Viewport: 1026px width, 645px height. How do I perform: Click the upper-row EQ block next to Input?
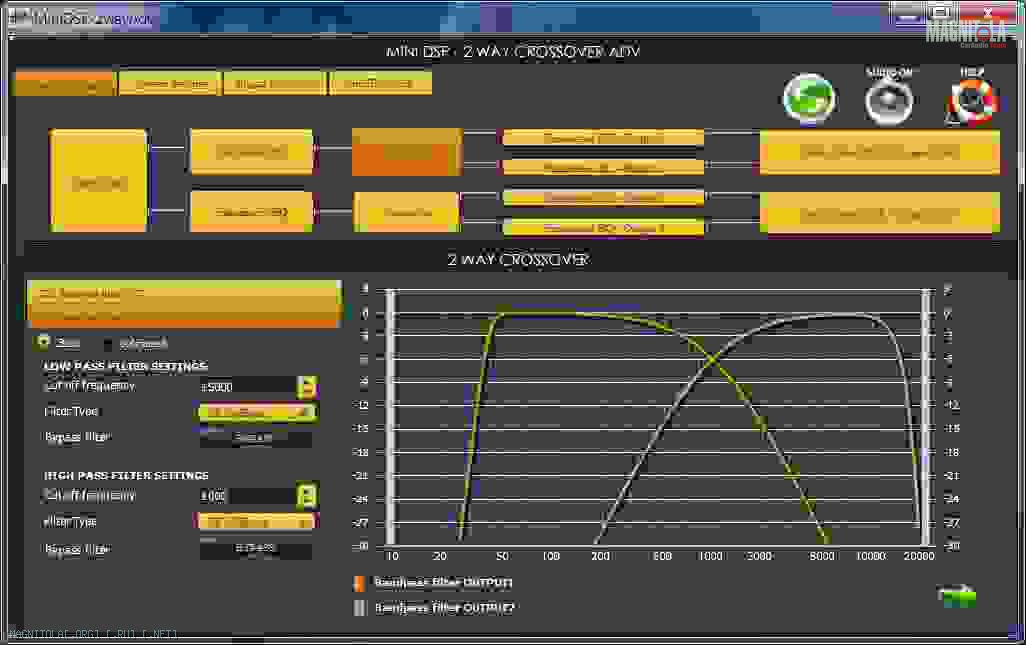(x=251, y=152)
